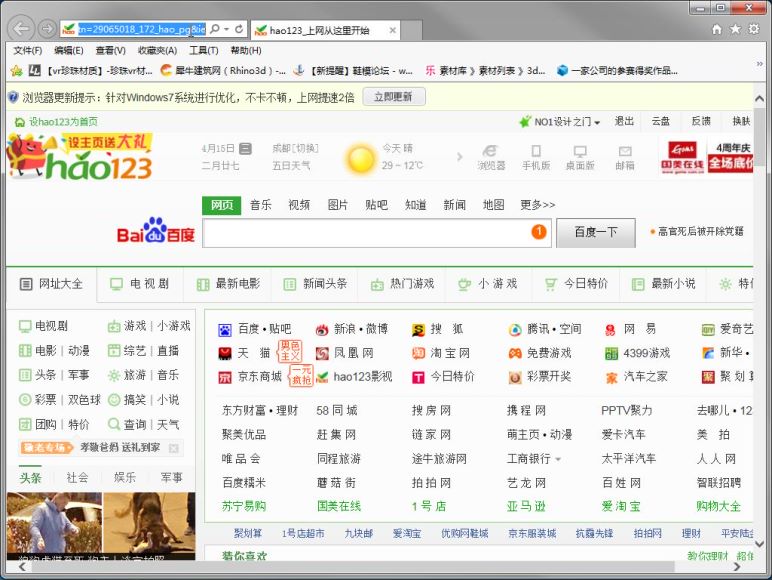Open the 最新电影 navigation tab
772x580 pixels.
(x=228, y=284)
